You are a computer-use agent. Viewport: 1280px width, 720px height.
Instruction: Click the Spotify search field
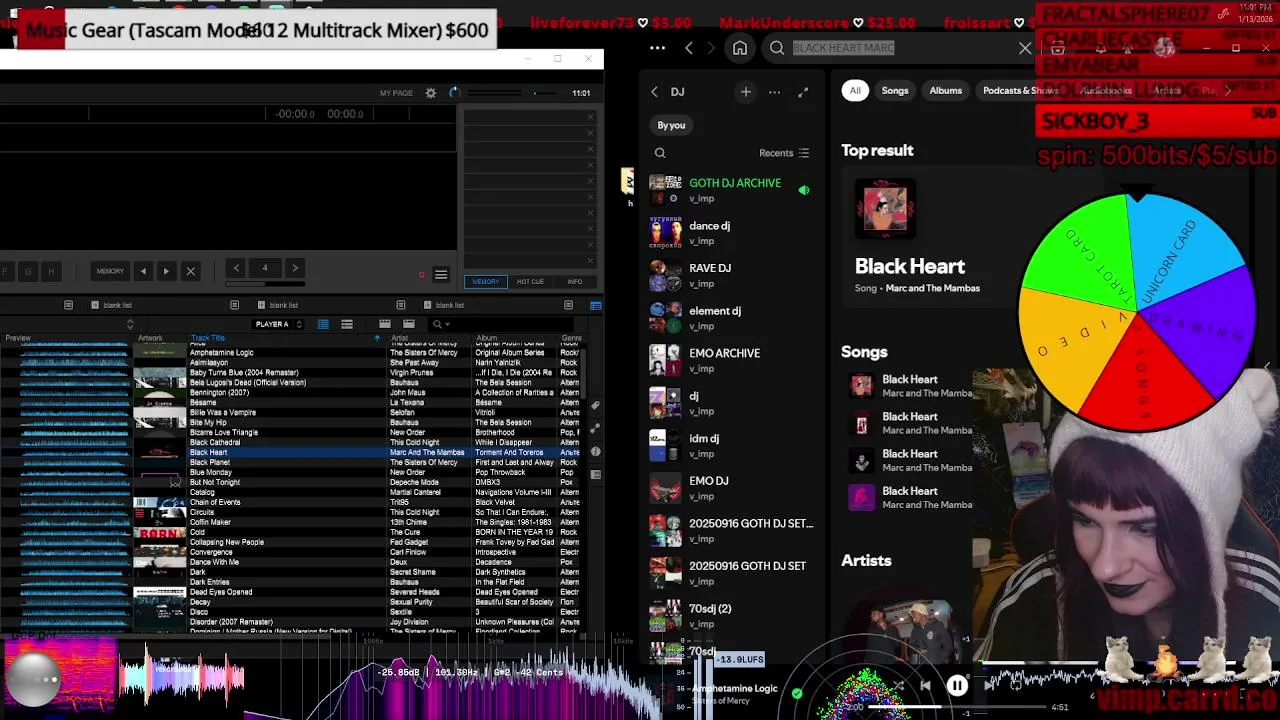point(900,48)
